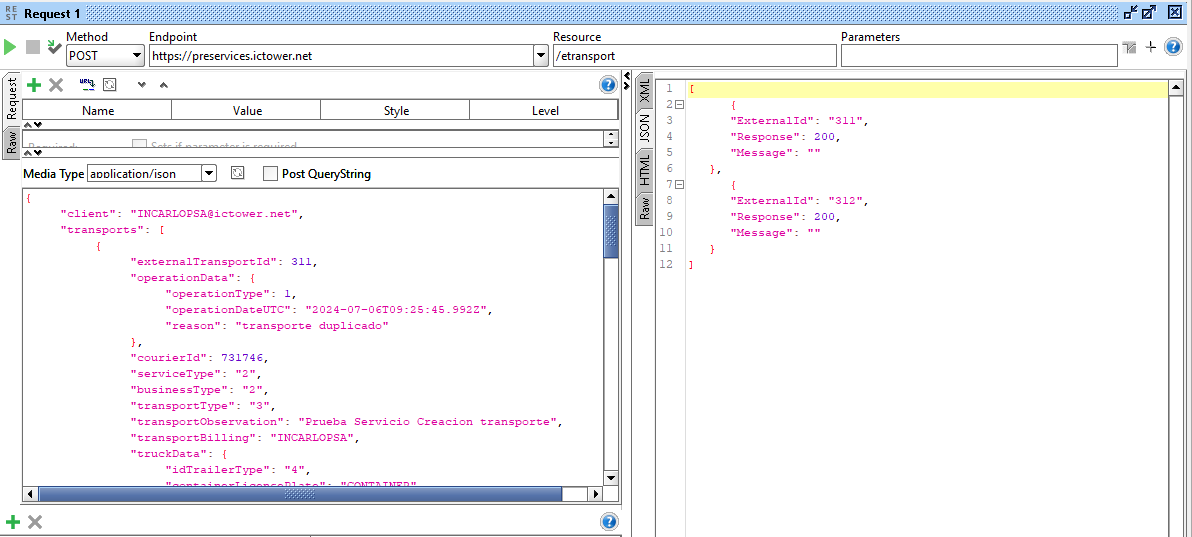
Task: Click the green plus icon below the request body
Action: click(12, 521)
